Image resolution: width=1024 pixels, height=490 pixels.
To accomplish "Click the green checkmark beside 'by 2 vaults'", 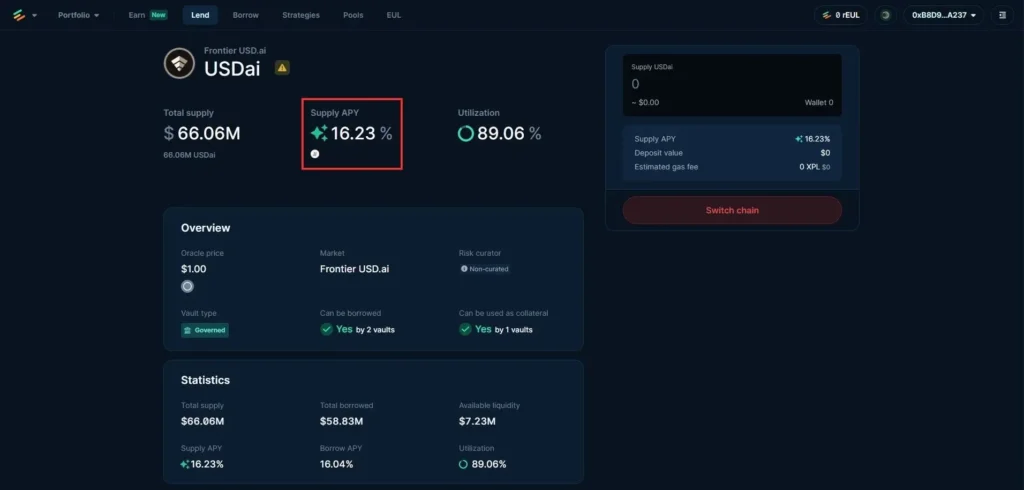I will pos(326,329).
